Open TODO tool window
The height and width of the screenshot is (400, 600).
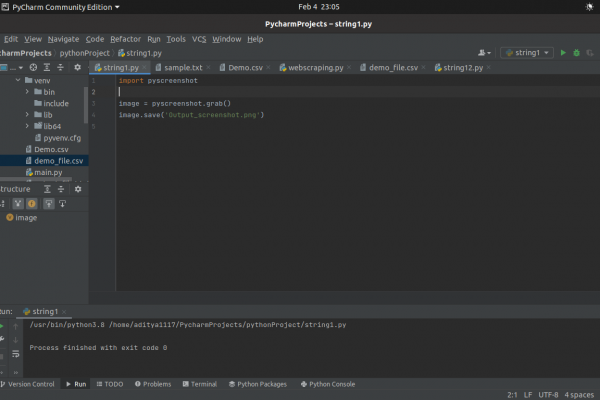tap(110, 384)
